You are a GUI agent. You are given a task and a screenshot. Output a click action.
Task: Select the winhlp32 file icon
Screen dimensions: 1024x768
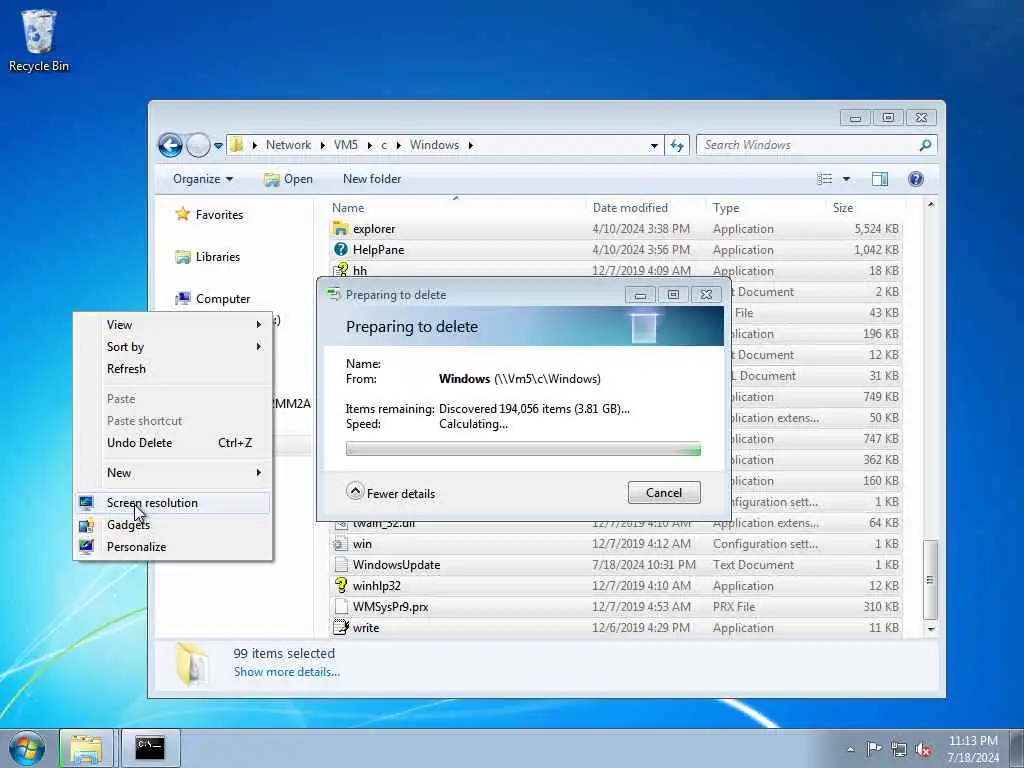click(x=340, y=585)
